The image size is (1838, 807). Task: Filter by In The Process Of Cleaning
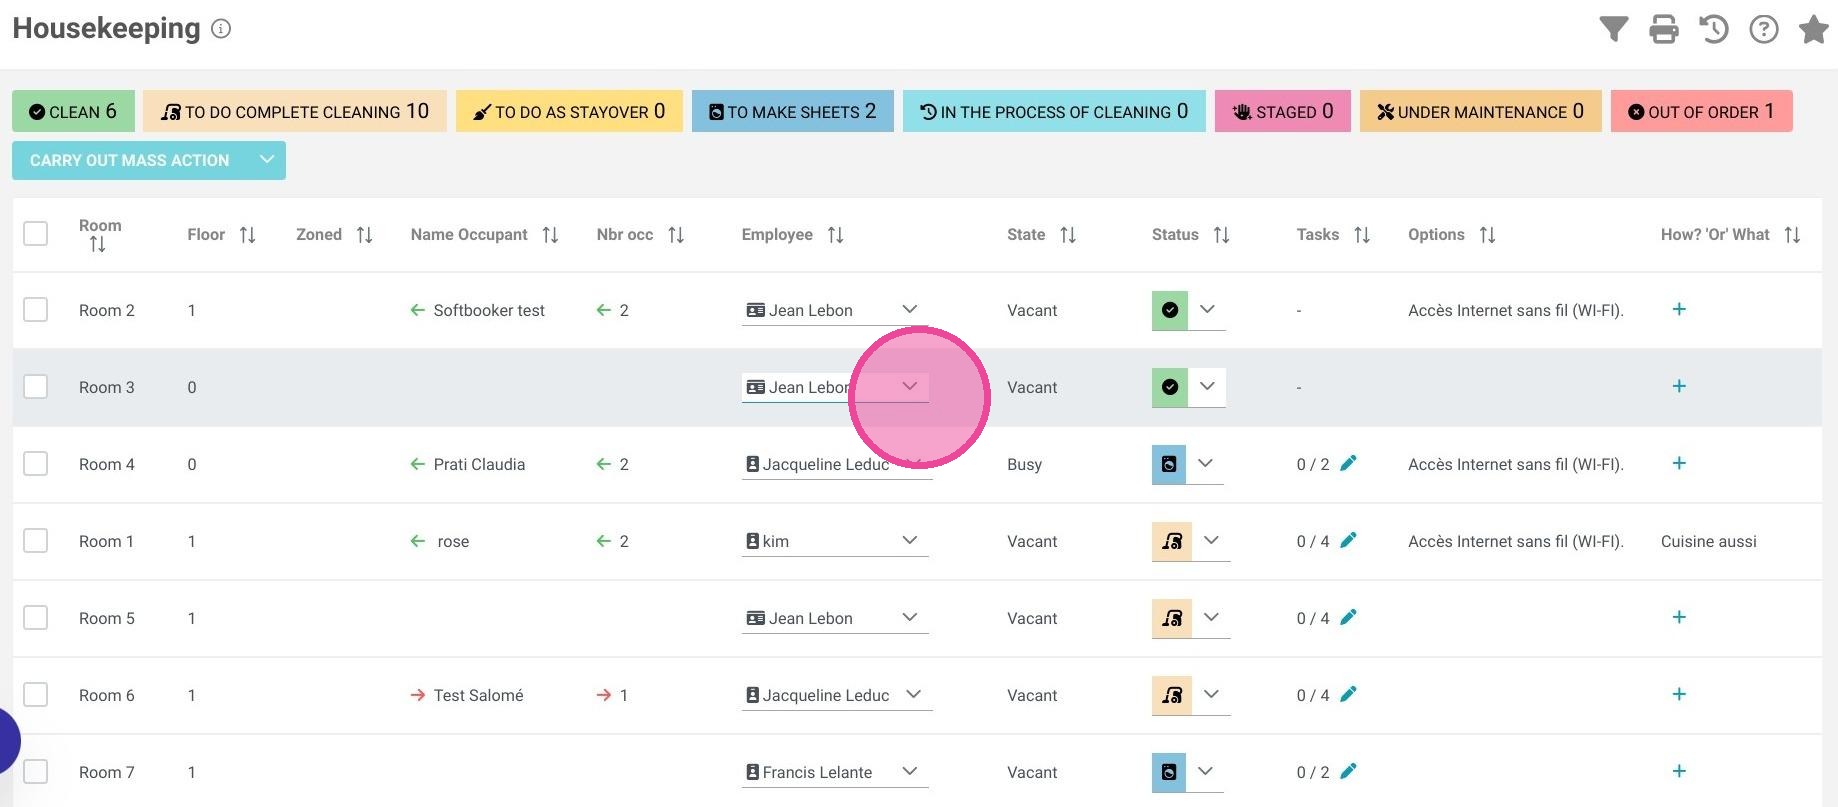point(1054,111)
